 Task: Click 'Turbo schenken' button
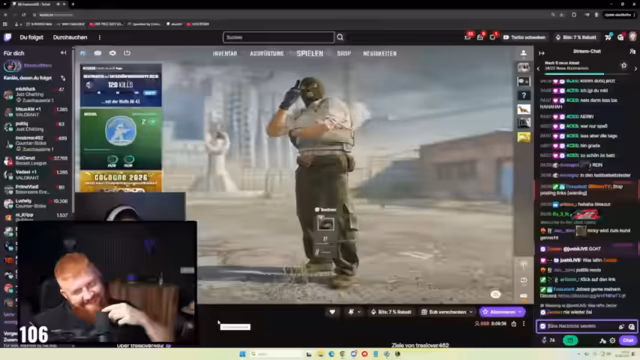(x=524, y=37)
